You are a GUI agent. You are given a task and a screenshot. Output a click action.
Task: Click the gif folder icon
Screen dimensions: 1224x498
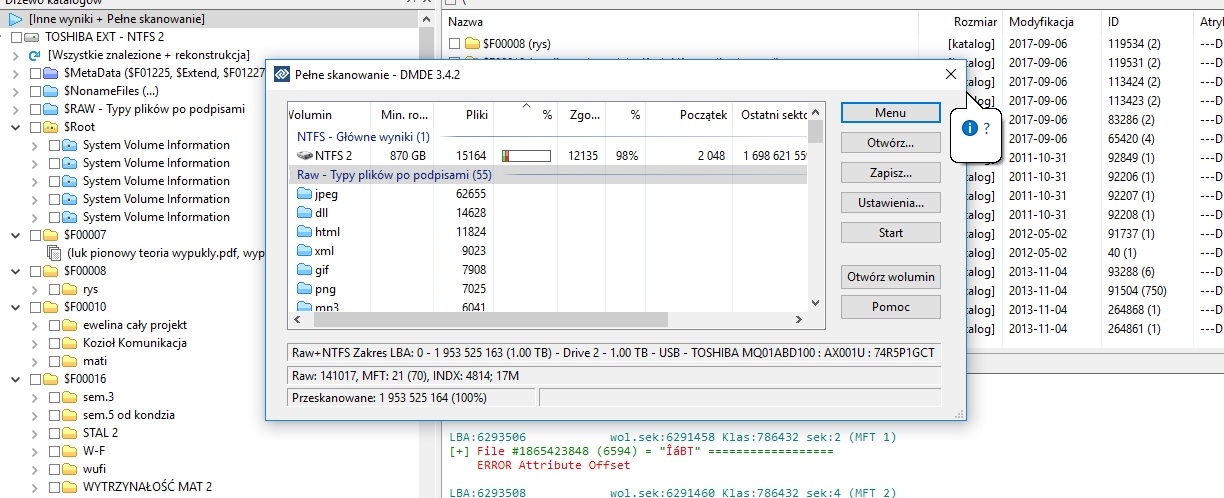pyautogui.click(x=305, y=270)
